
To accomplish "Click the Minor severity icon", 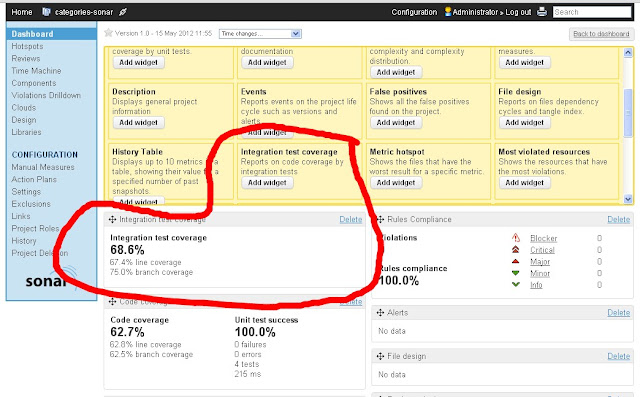I will pyautogui.click(x=516, y=273).
